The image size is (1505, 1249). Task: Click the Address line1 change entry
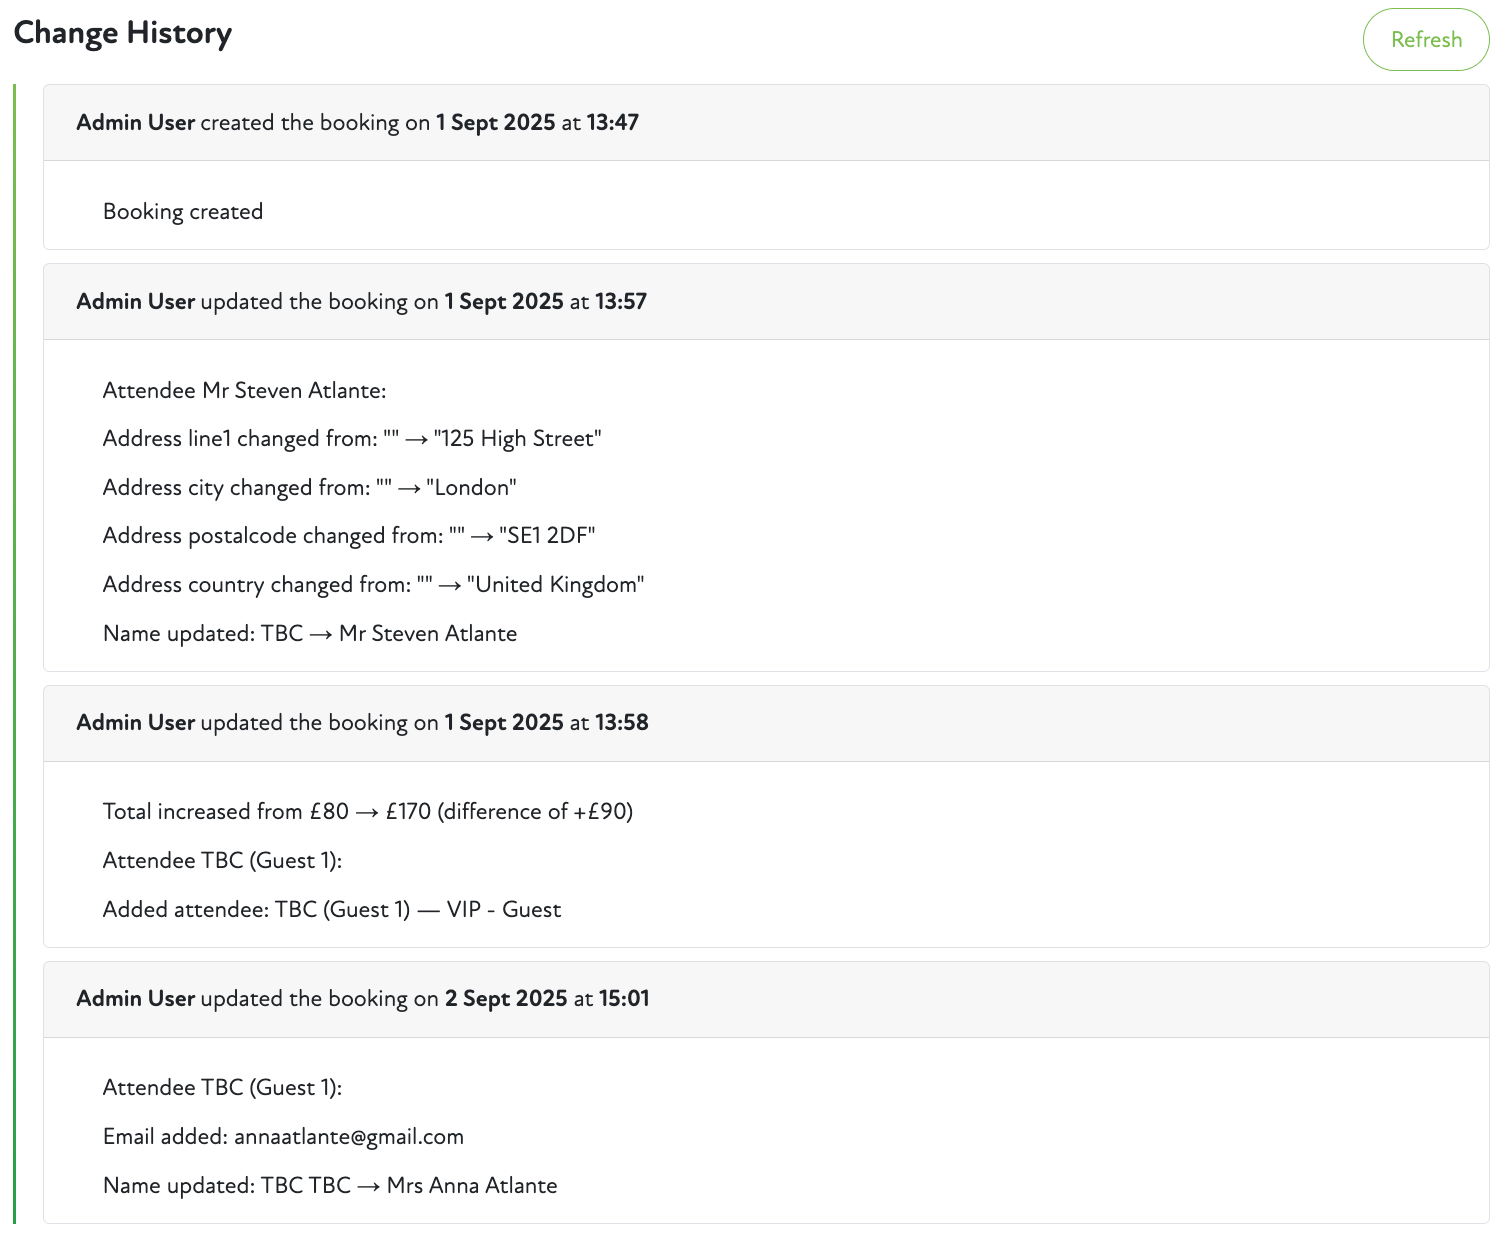tap(352, 439)
